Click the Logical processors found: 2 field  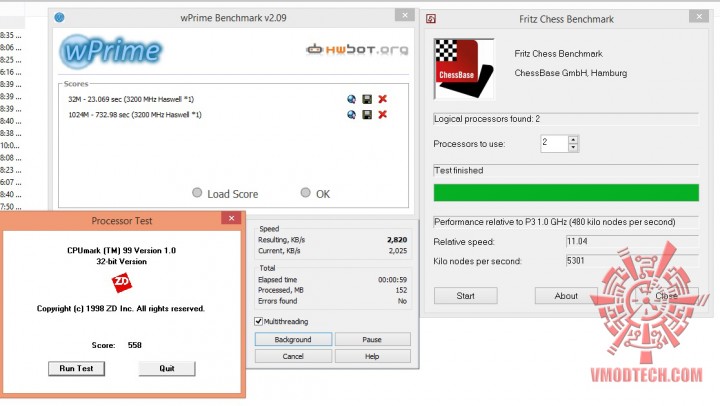[566, 119]
